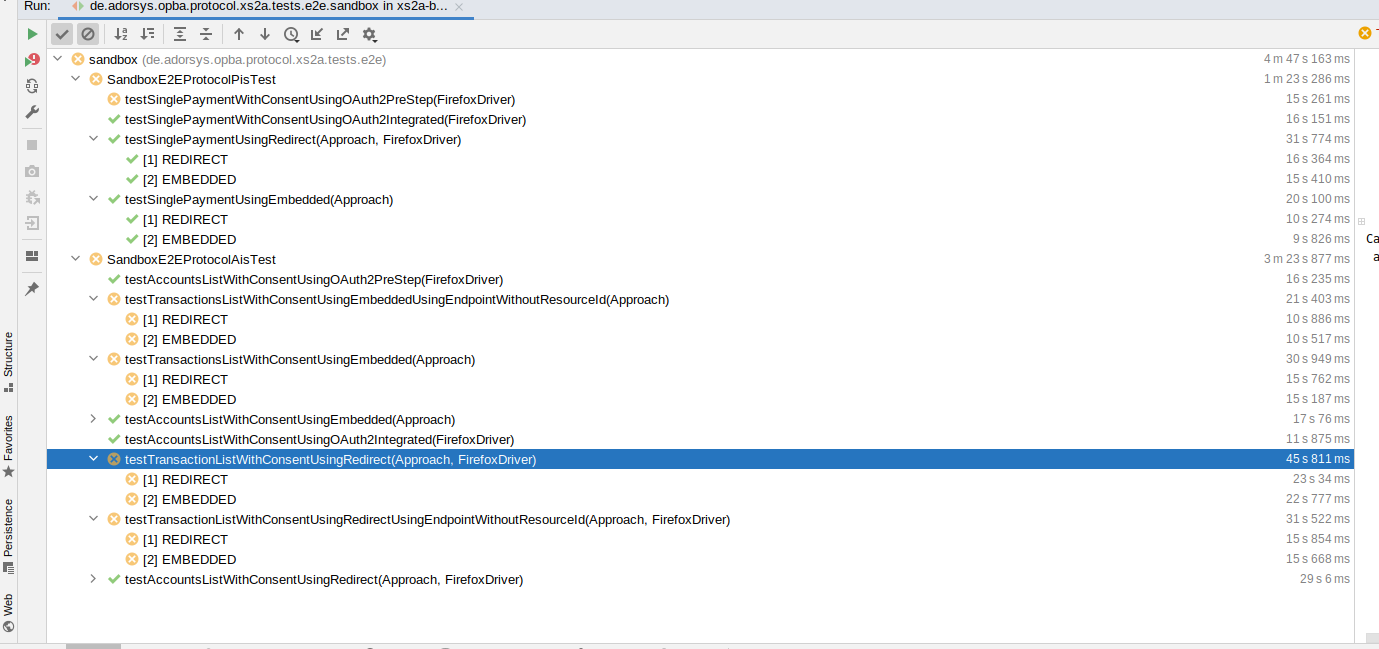Open the test history clock icon
Viewport: 1379px width, 649px height.
(x=291, y=34)
